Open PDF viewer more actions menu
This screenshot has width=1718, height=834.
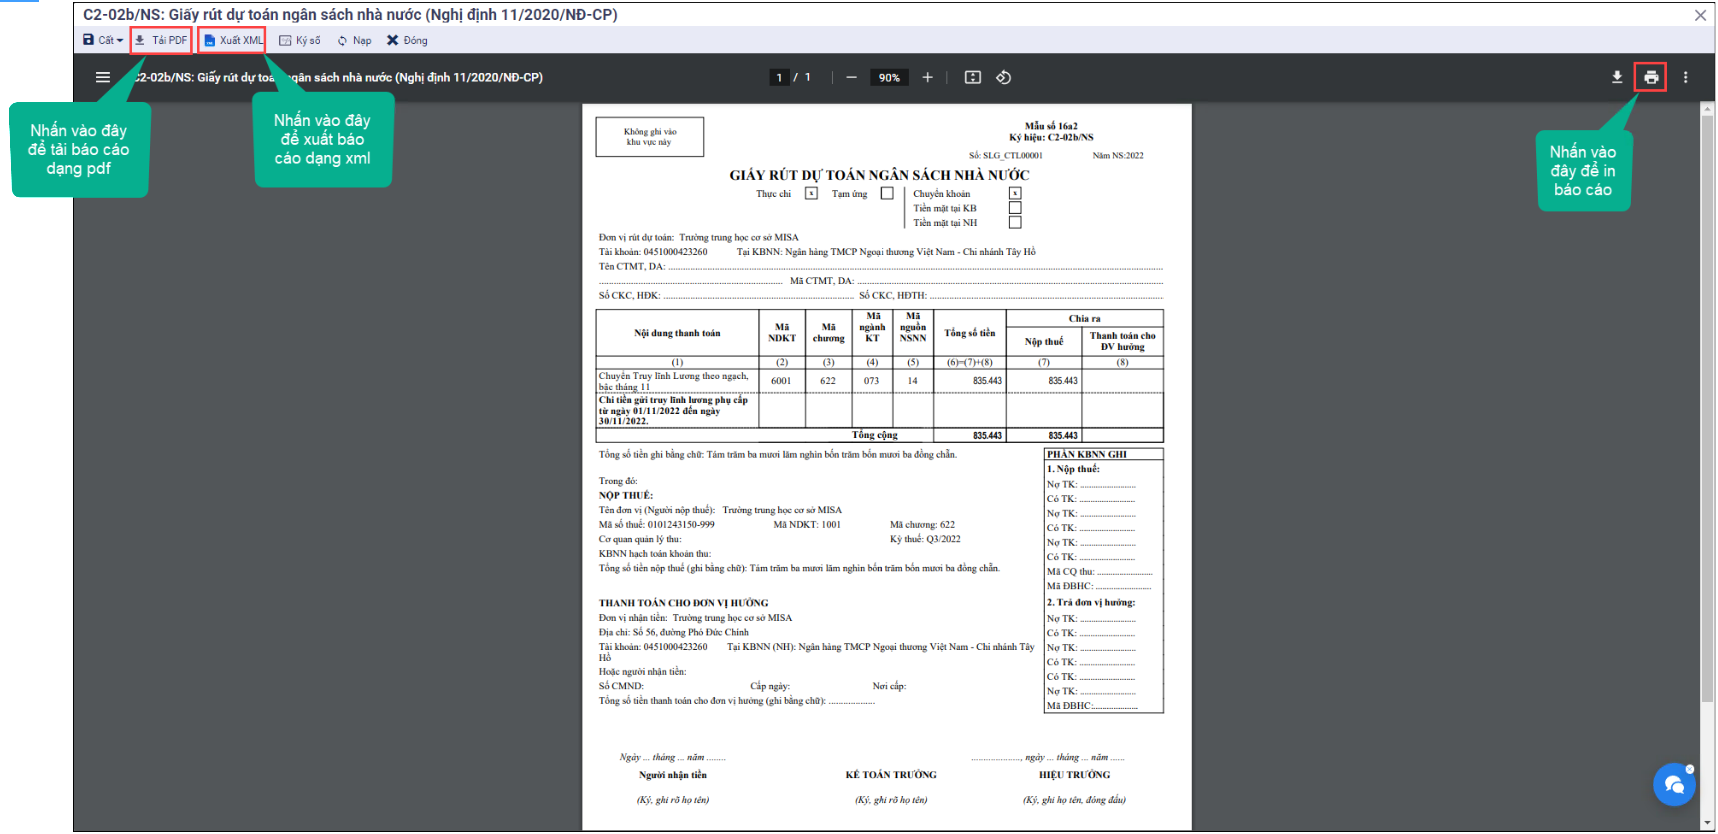coord(1685,77)
